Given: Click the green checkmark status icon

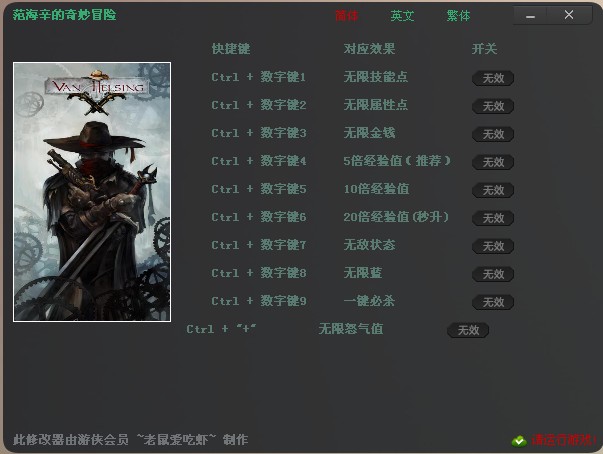Looking at the screenshot, I should click(519, 441).
